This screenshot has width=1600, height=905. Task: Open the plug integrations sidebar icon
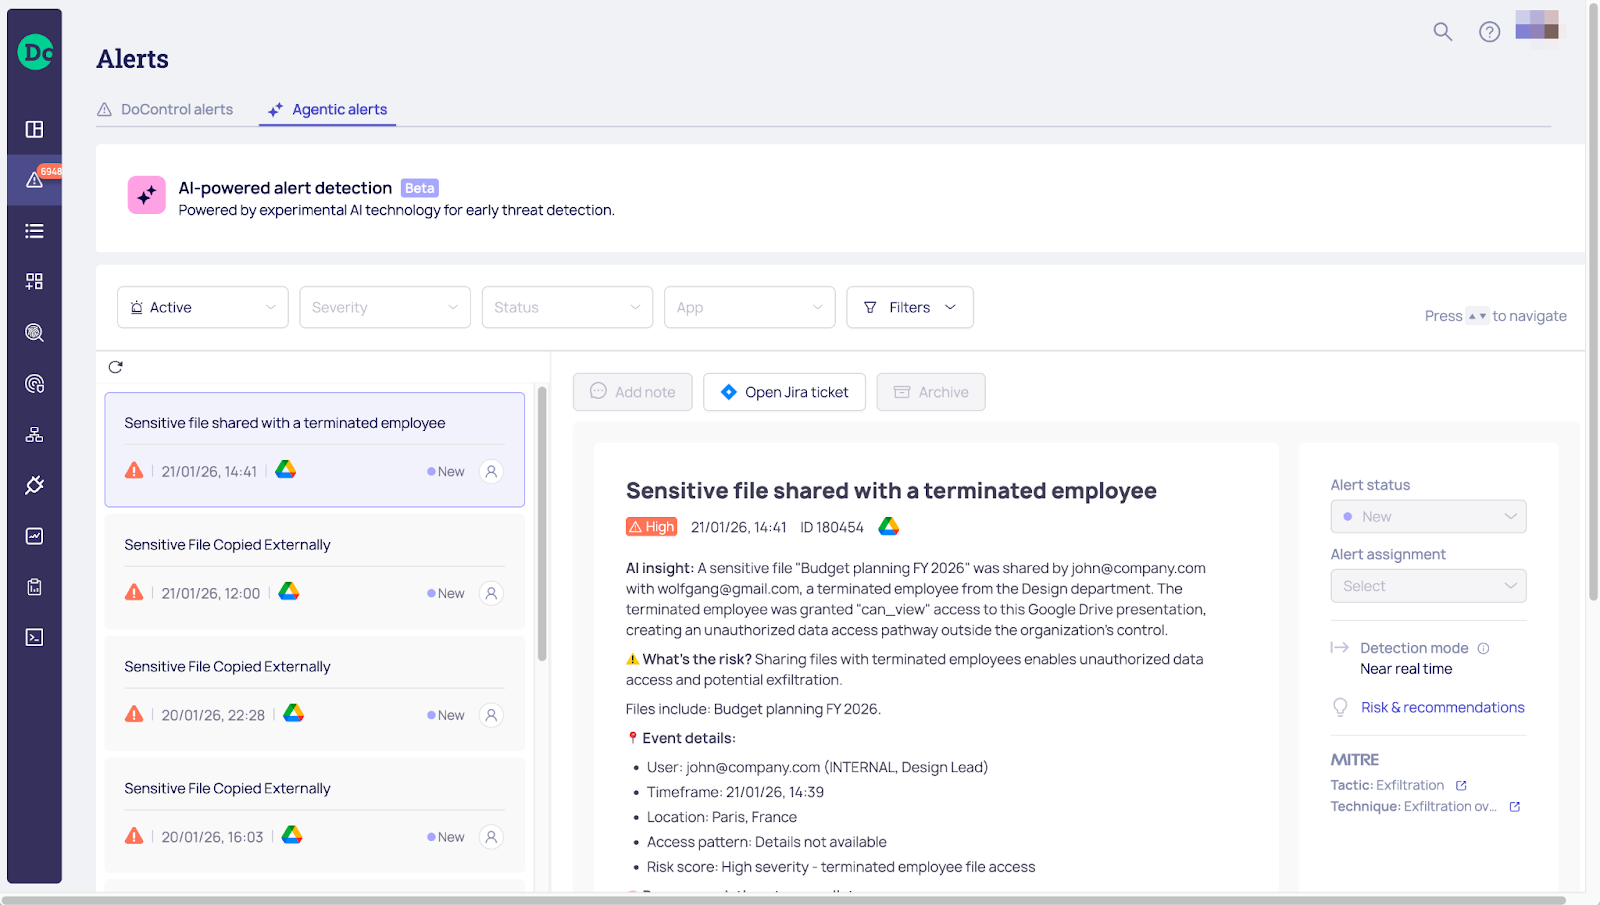click(34, 485)
